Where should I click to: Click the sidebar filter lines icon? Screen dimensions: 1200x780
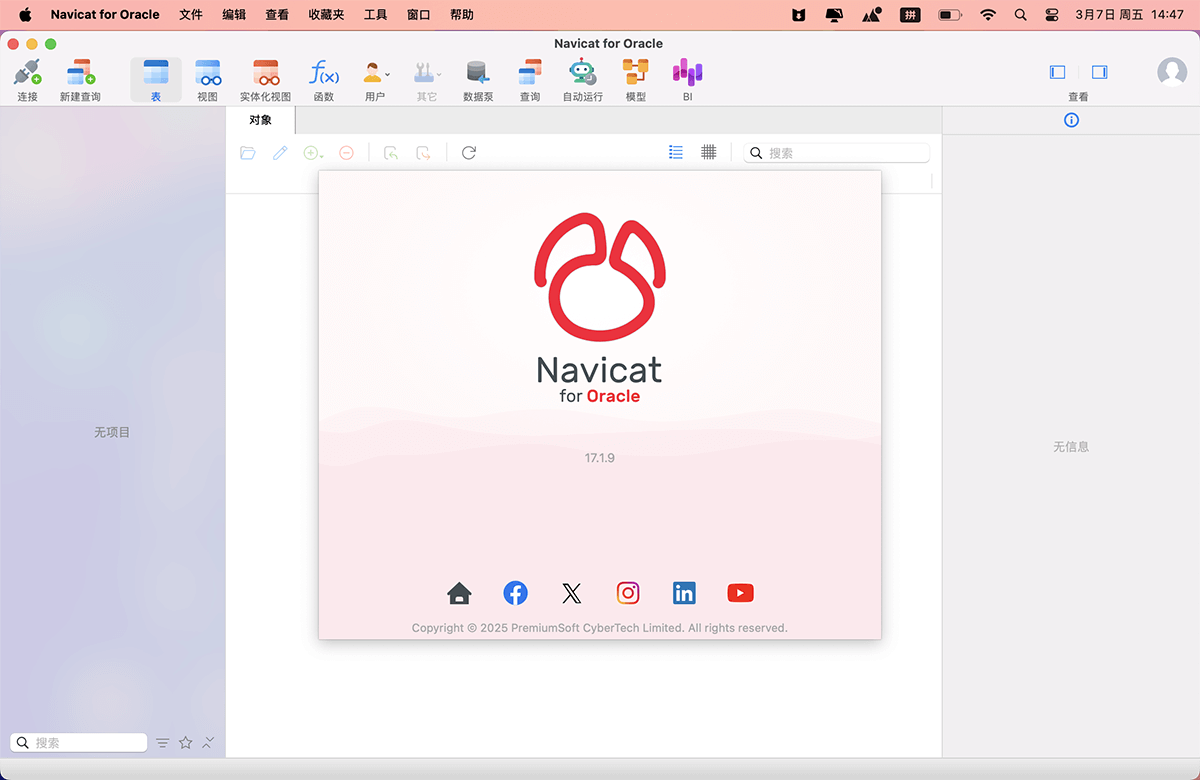tap(162, 743)
